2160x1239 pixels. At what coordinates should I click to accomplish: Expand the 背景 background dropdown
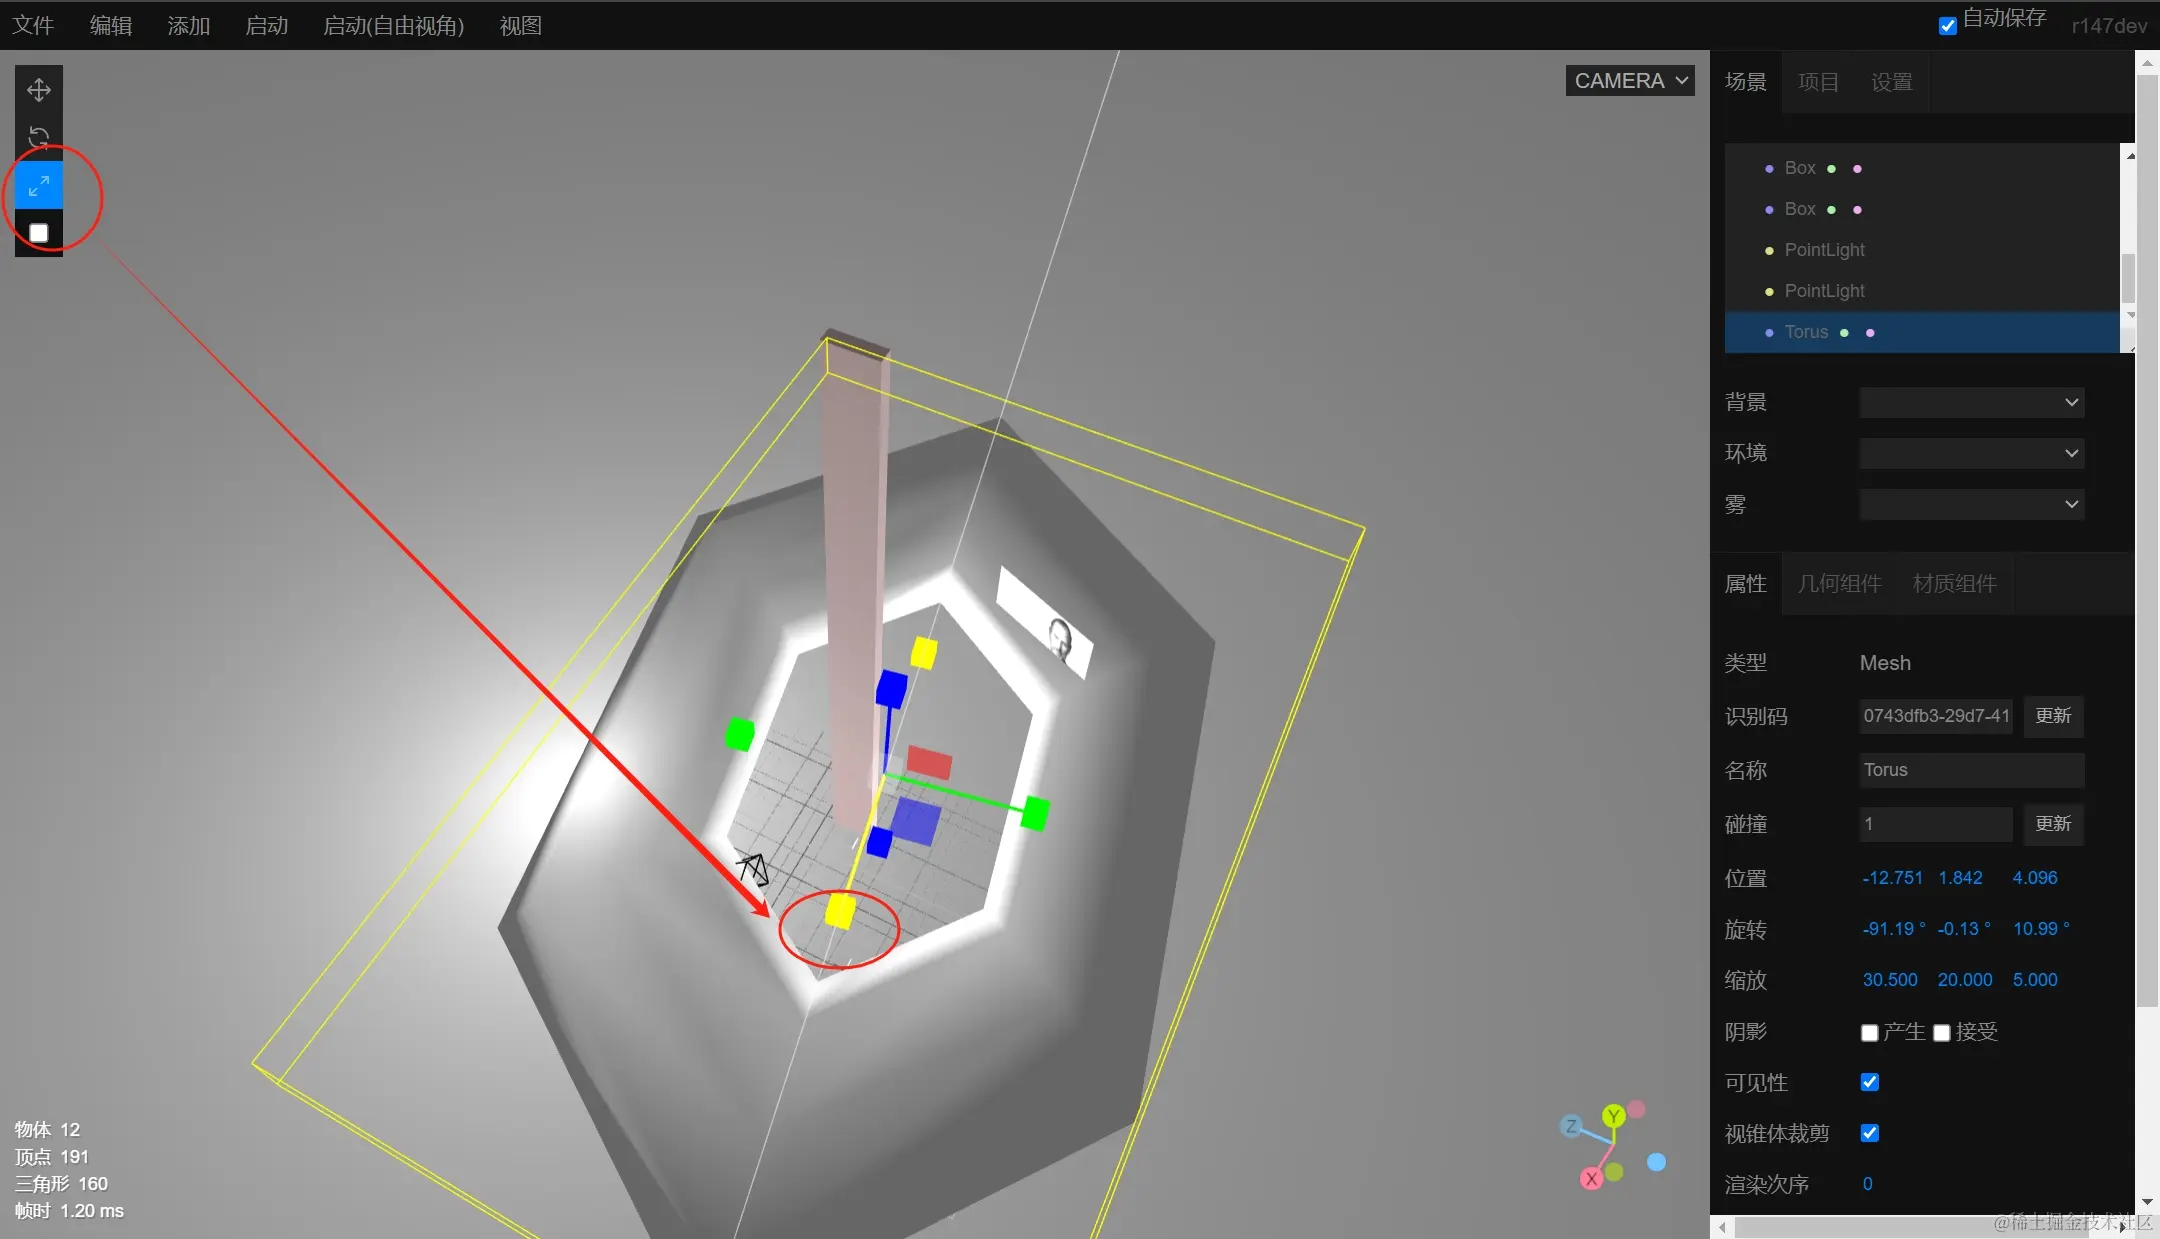coord(1971,402)
